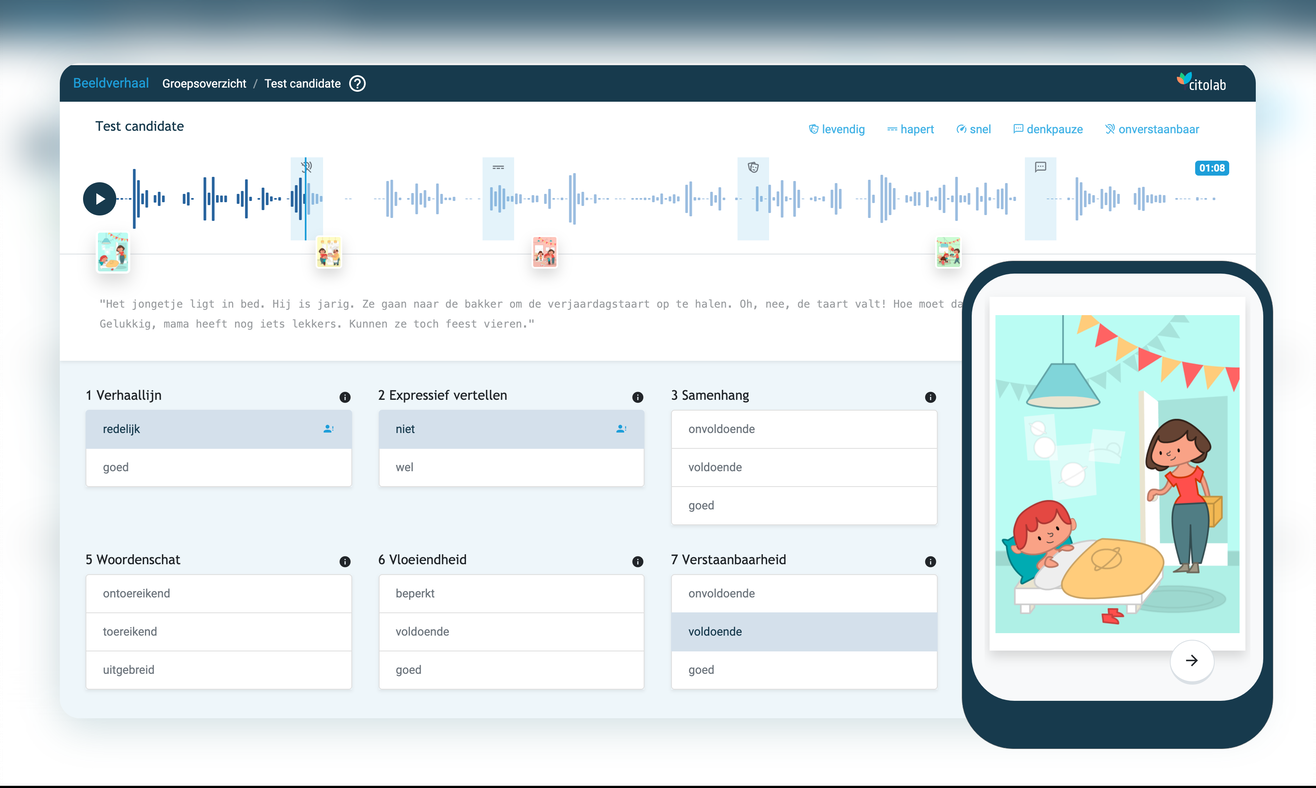Show info for Vloeiendheid criterion

pos(637,562)
